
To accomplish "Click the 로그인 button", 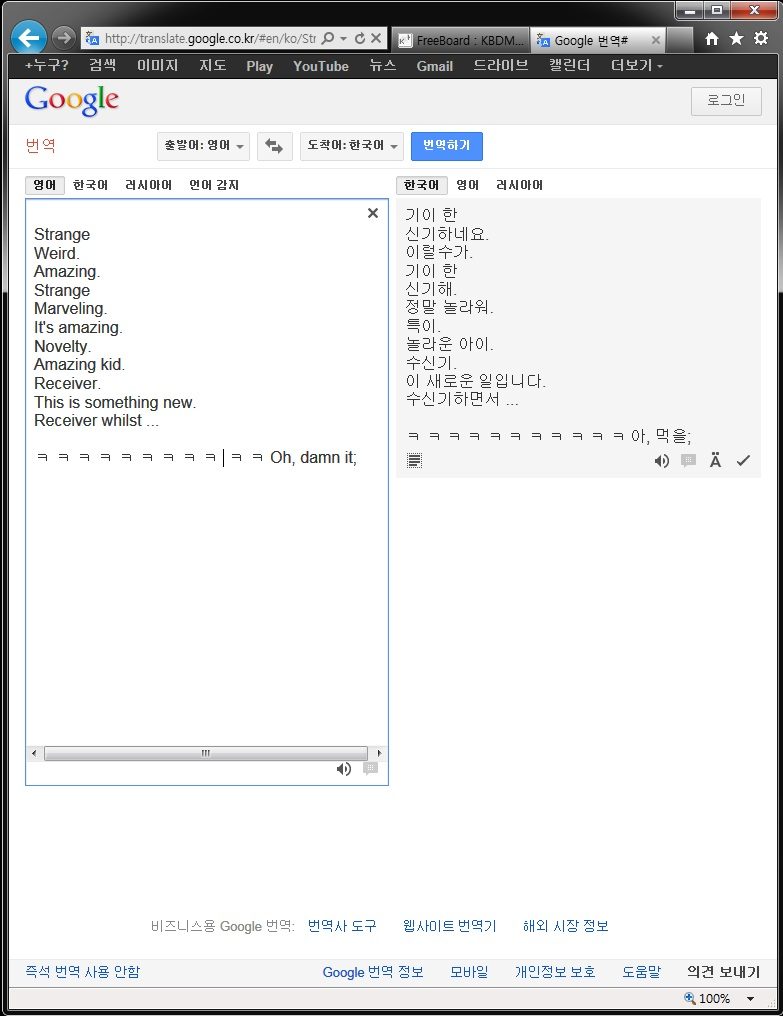I will pyautogui.click(x=726, y=101).
